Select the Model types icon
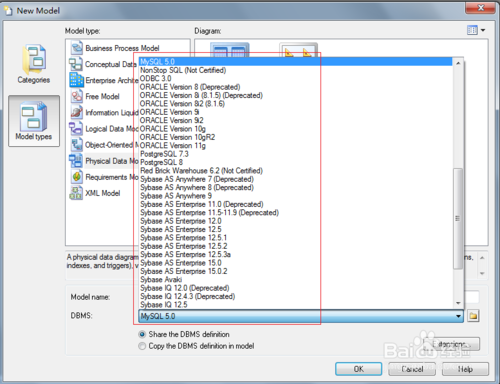This screenshot has width=500, height=384. (34, 121)
